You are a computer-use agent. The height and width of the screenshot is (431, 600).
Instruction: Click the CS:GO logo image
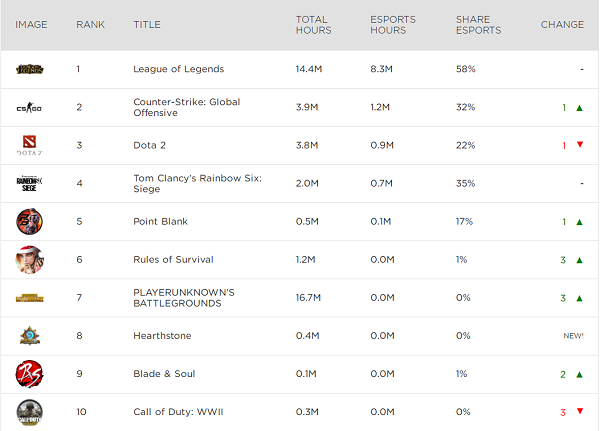tap(29, 108)
